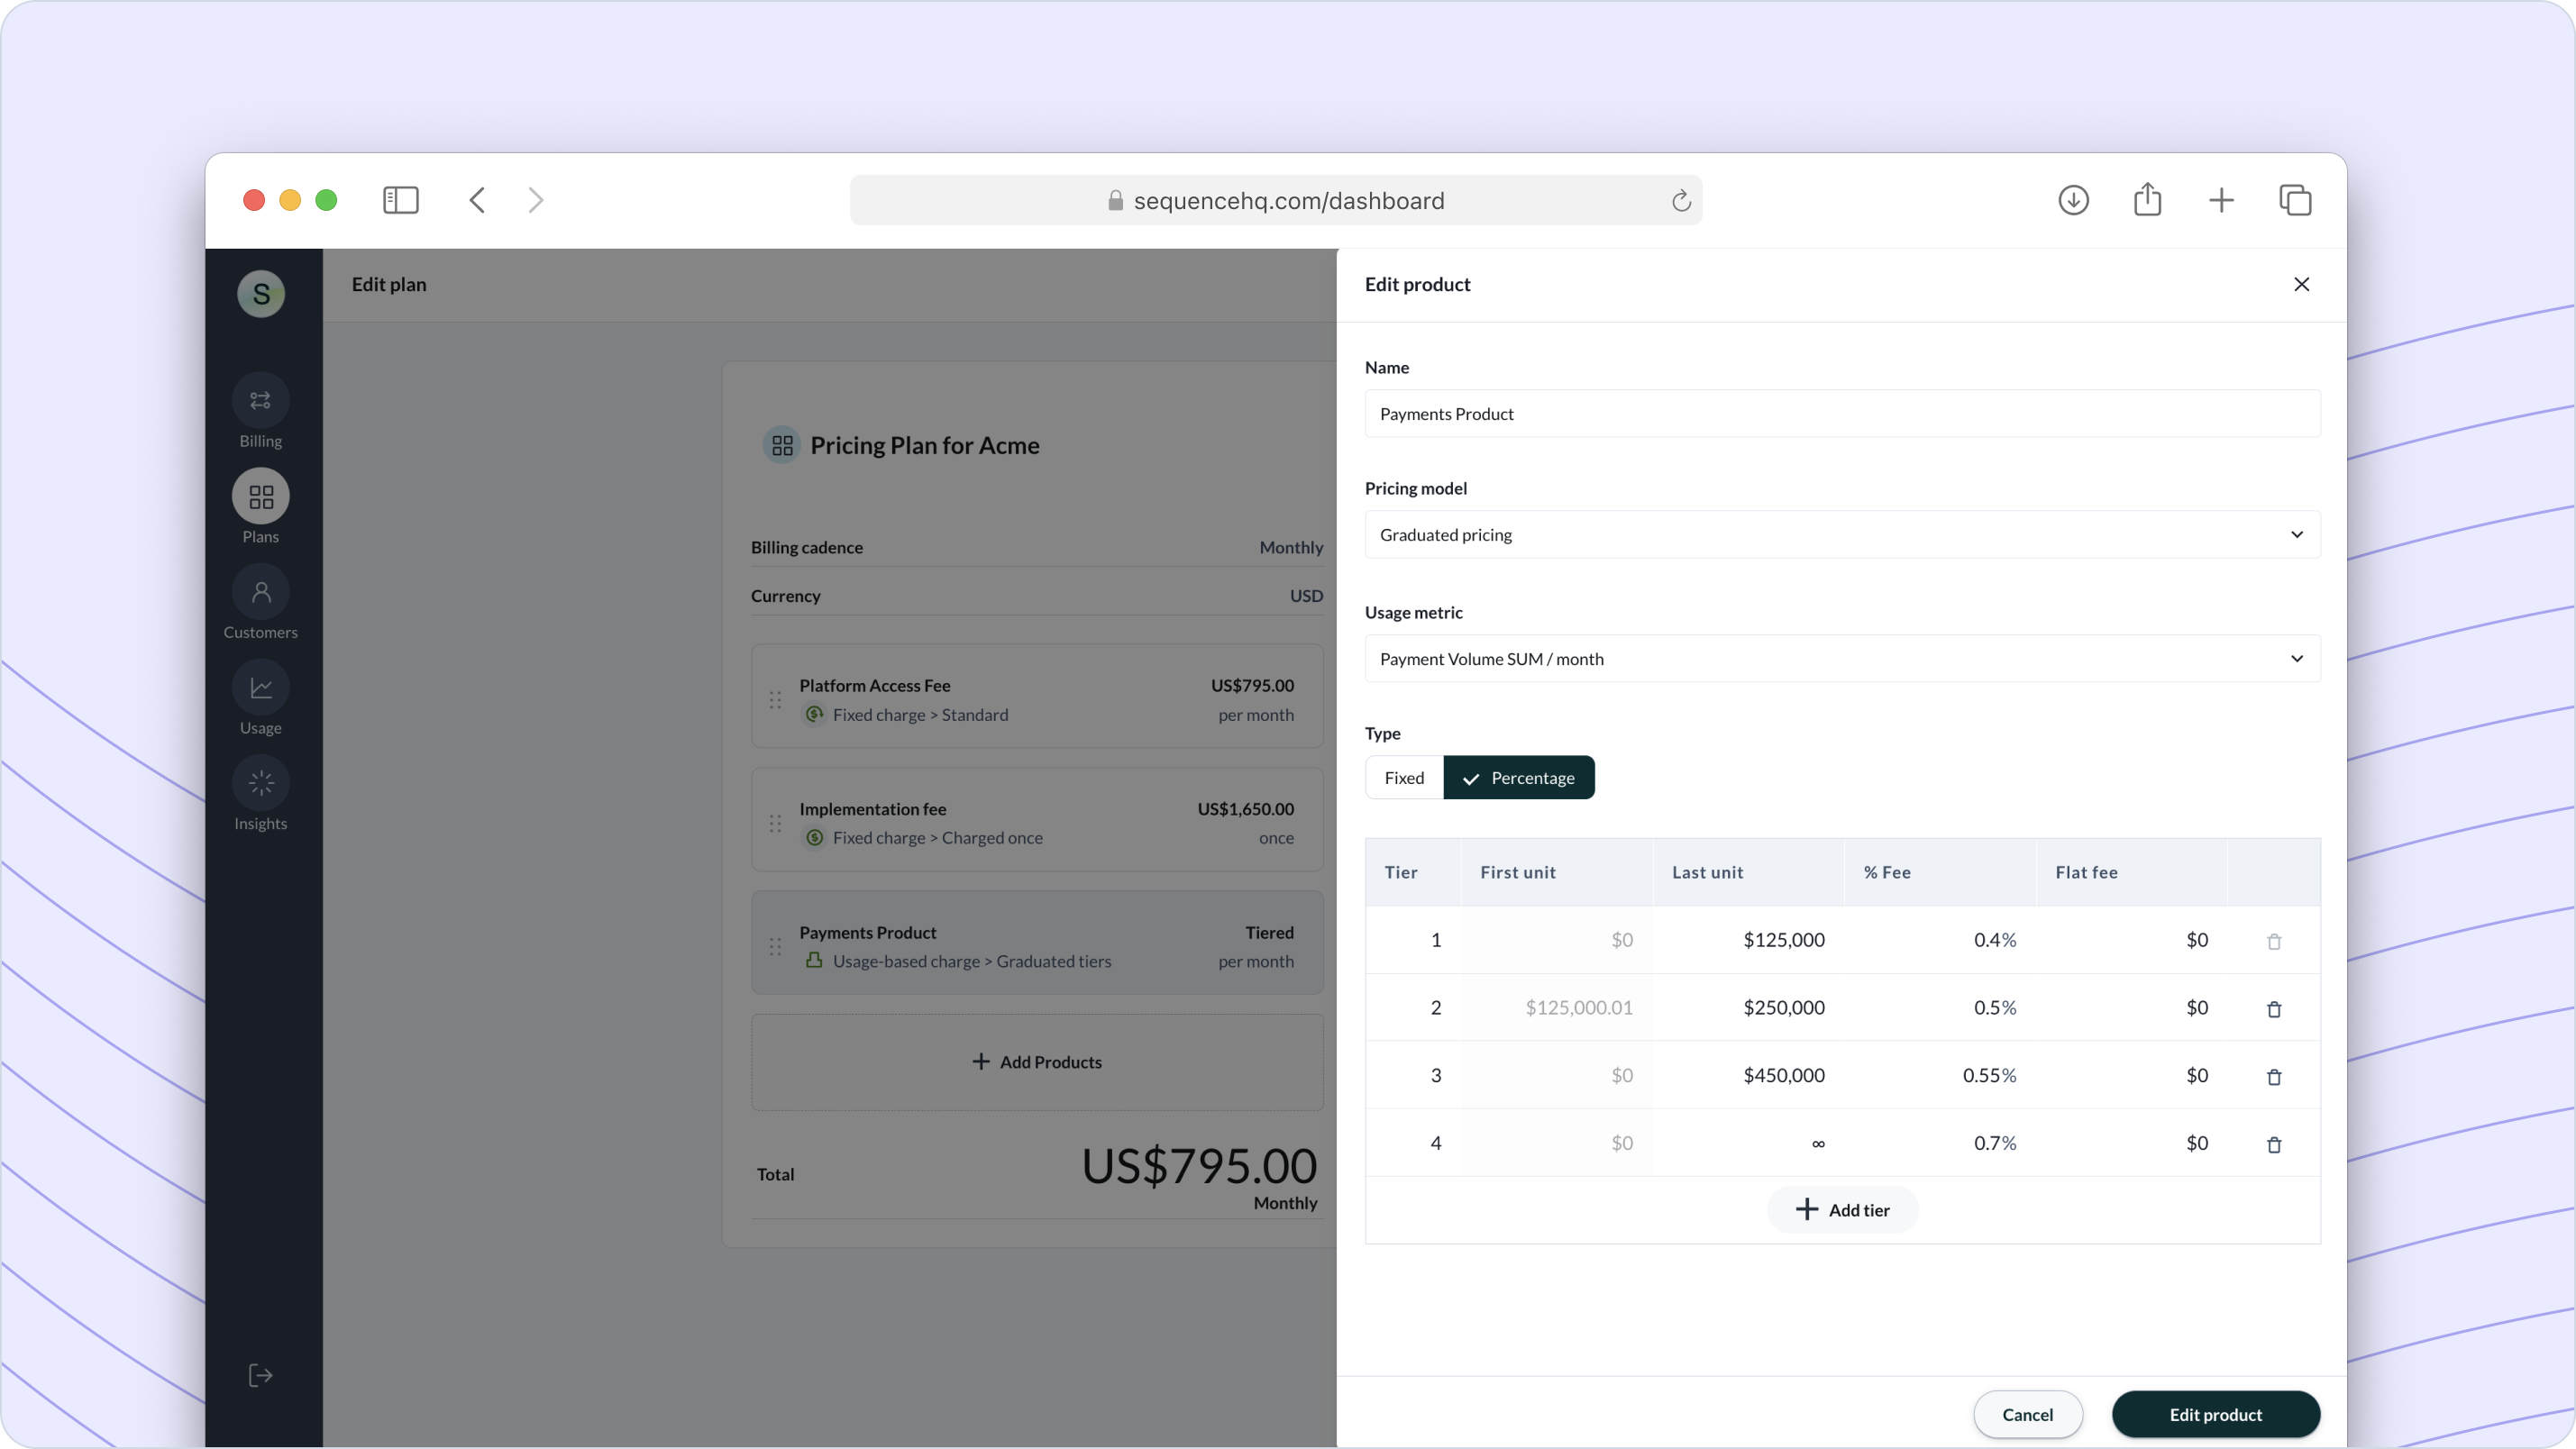This screenshot has height=1449, width=2576.
Task: Click the Add Products button
Action: (1037, 1062)
